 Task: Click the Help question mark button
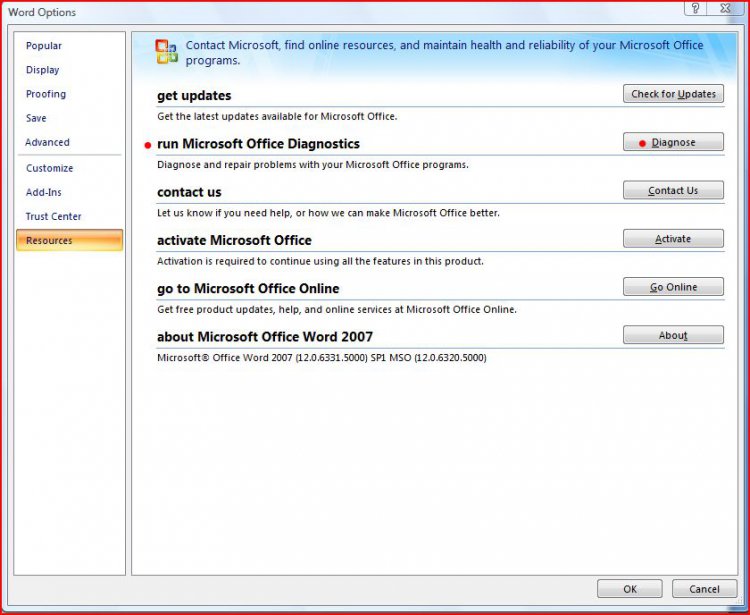click(695, 8)
